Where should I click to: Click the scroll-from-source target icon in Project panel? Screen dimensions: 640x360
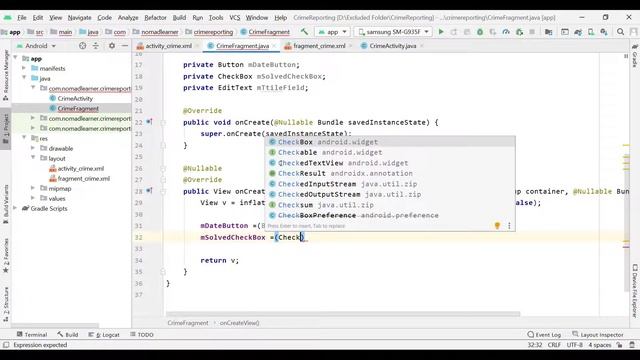(82, 46)
